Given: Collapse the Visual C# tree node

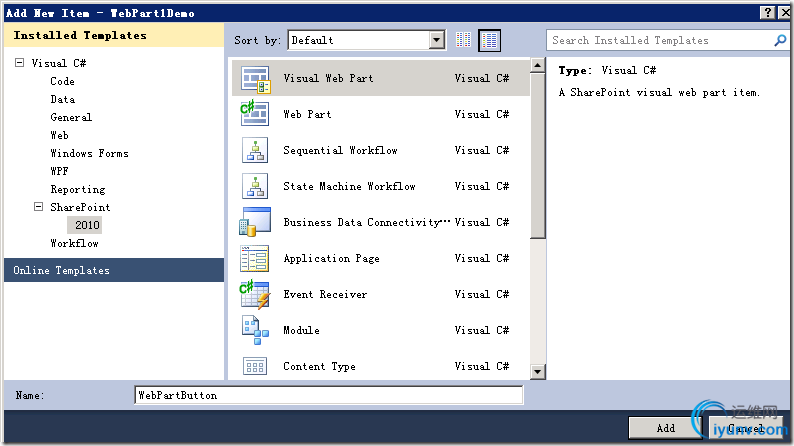Looking at the screenshot, I should [20, 63].
